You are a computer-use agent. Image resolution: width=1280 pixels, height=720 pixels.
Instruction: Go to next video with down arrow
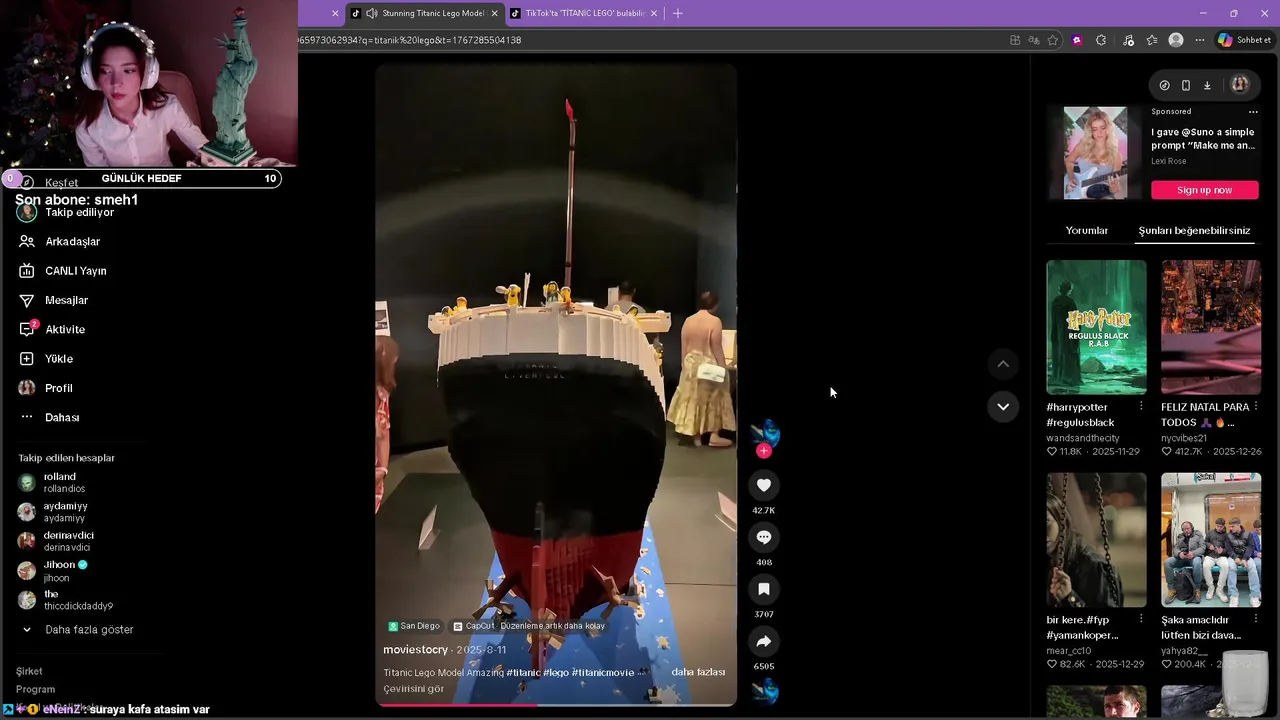coord(1003,406)
